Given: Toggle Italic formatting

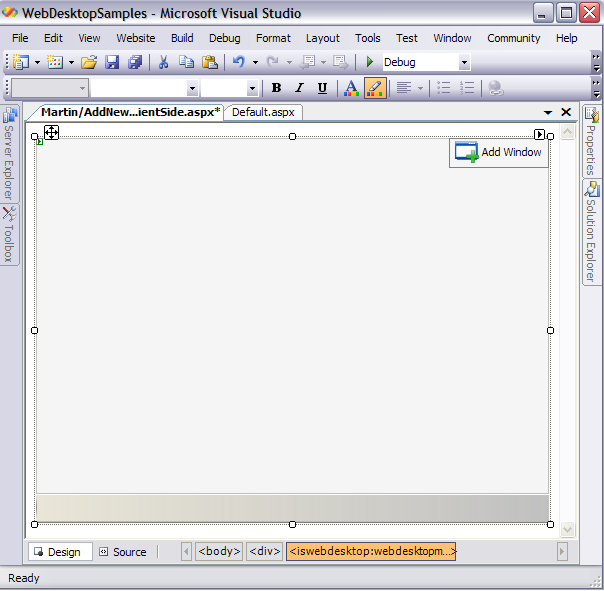Looking at the screenshot, I should click(299, 88).
